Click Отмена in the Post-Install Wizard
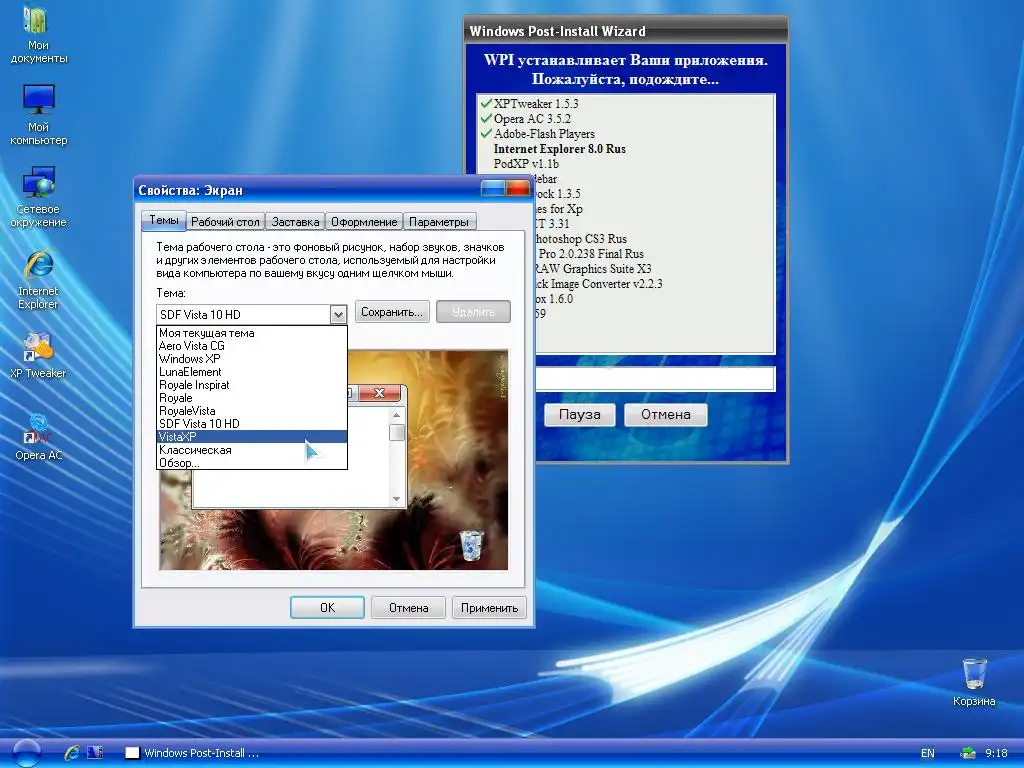Screen dimensions: 1024x768 (665, 415)
